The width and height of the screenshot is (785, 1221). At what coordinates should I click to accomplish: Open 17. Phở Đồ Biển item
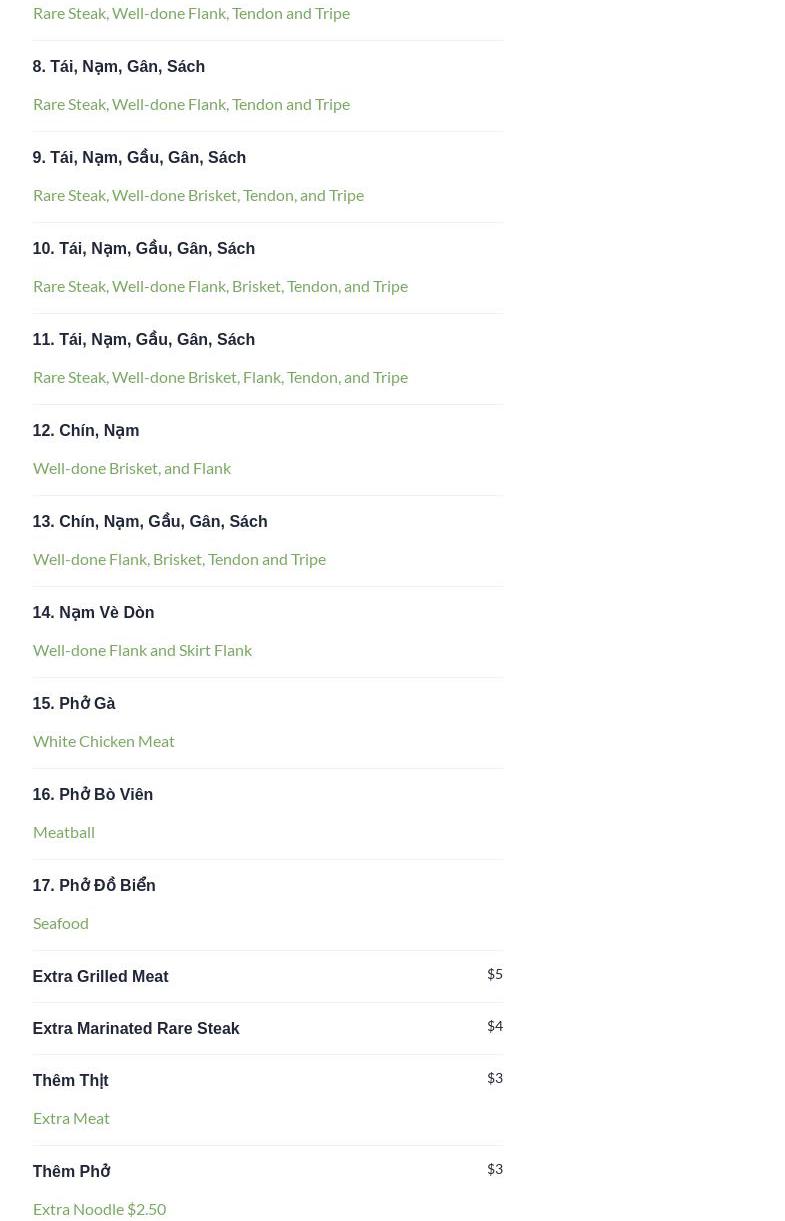pyautogui.click(x=93, y=885)
